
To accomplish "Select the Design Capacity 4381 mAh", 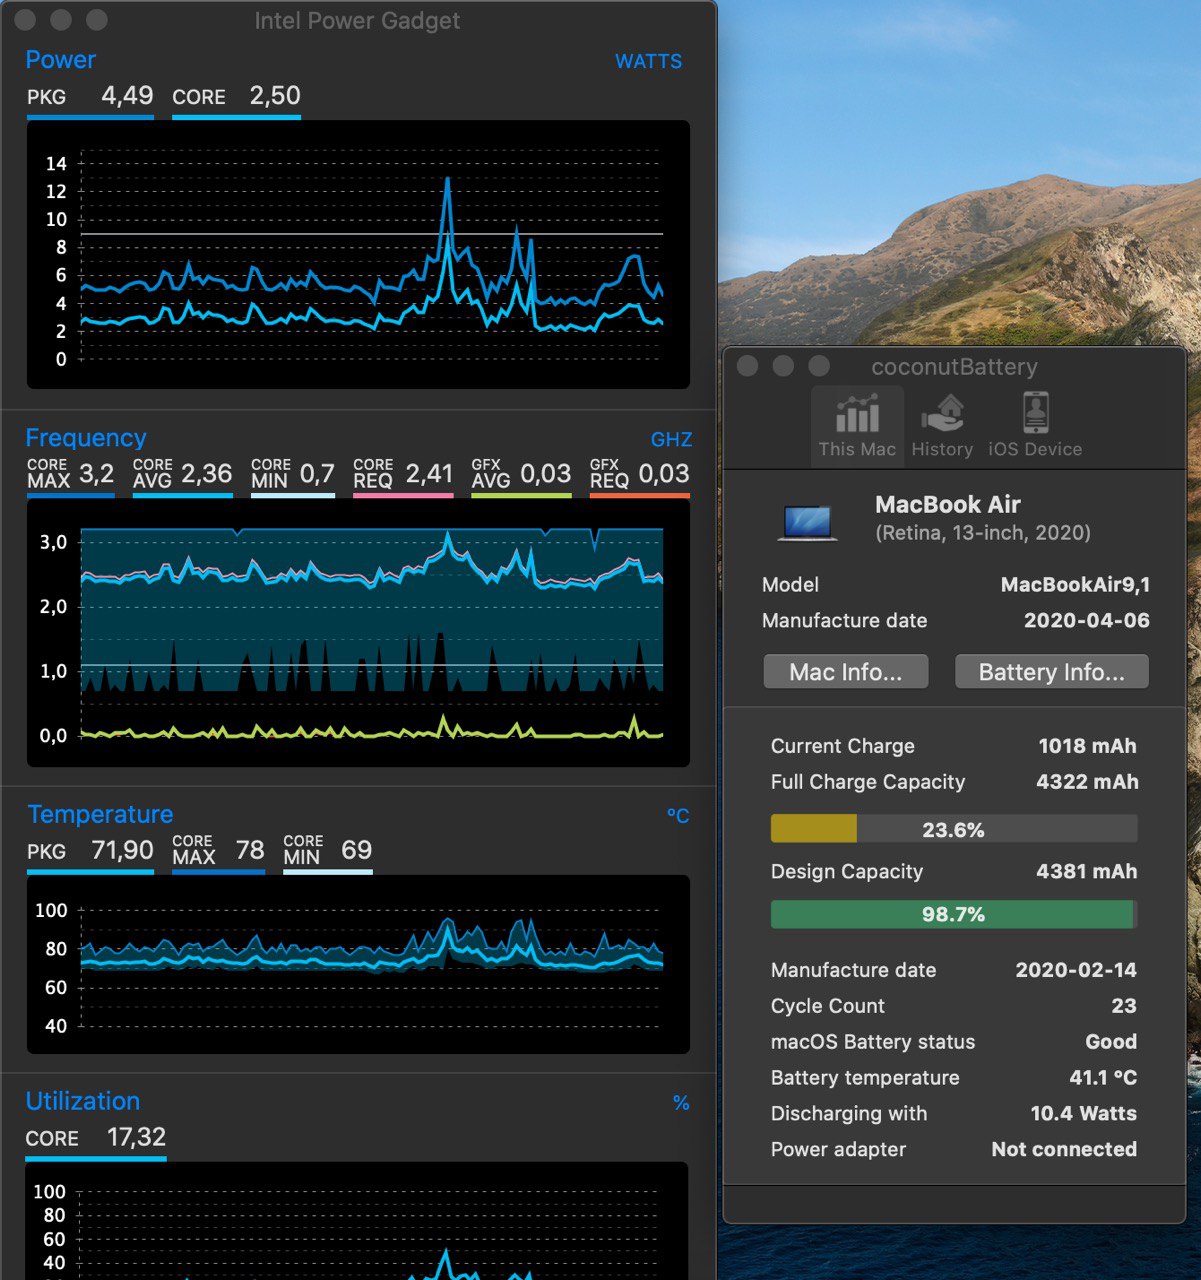I will click(x=1087, y=872).
